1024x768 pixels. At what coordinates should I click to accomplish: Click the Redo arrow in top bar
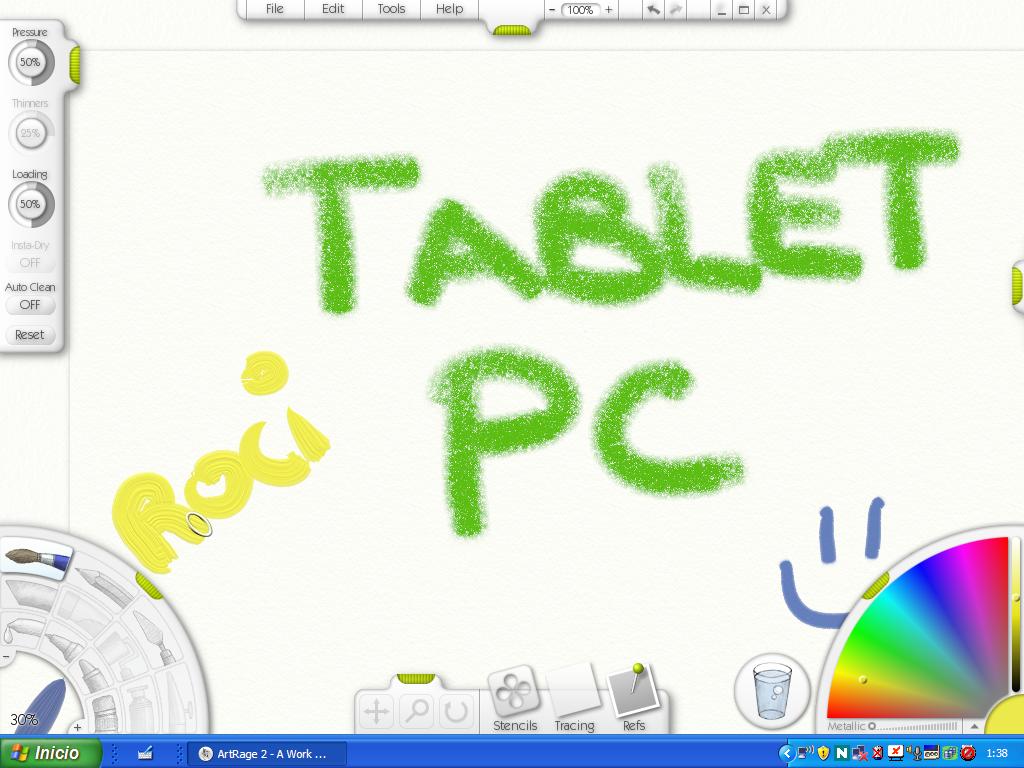tap(676, 10)
